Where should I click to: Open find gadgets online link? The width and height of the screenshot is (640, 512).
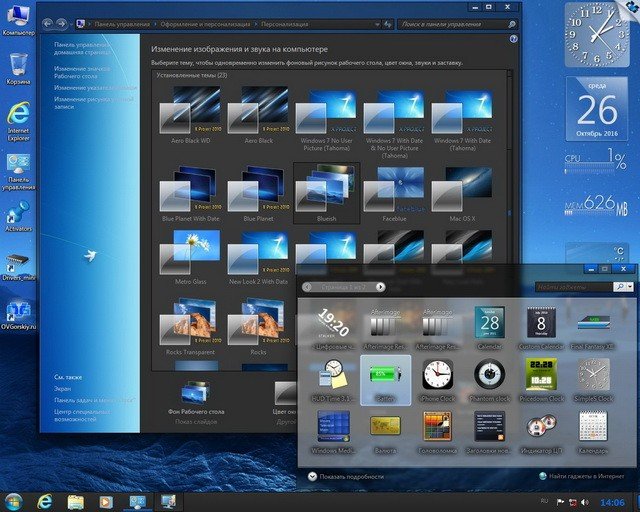tap(582, 476)
